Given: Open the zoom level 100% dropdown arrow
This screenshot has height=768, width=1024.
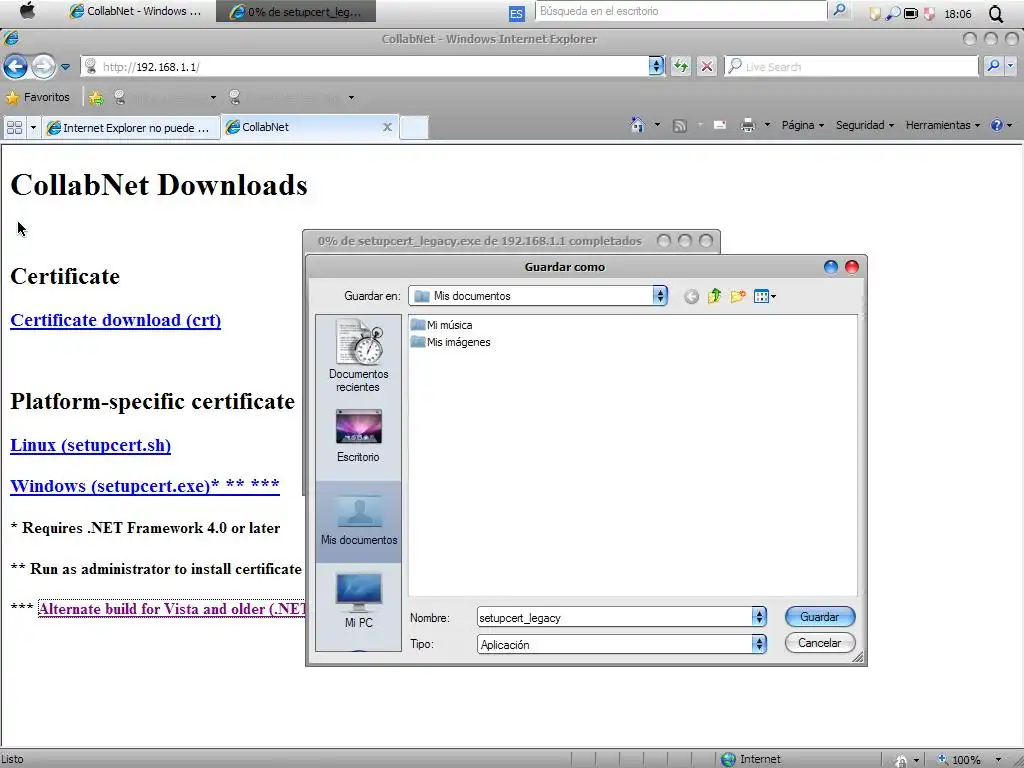Looking at the screenshot, I should (x=999, y=760).
